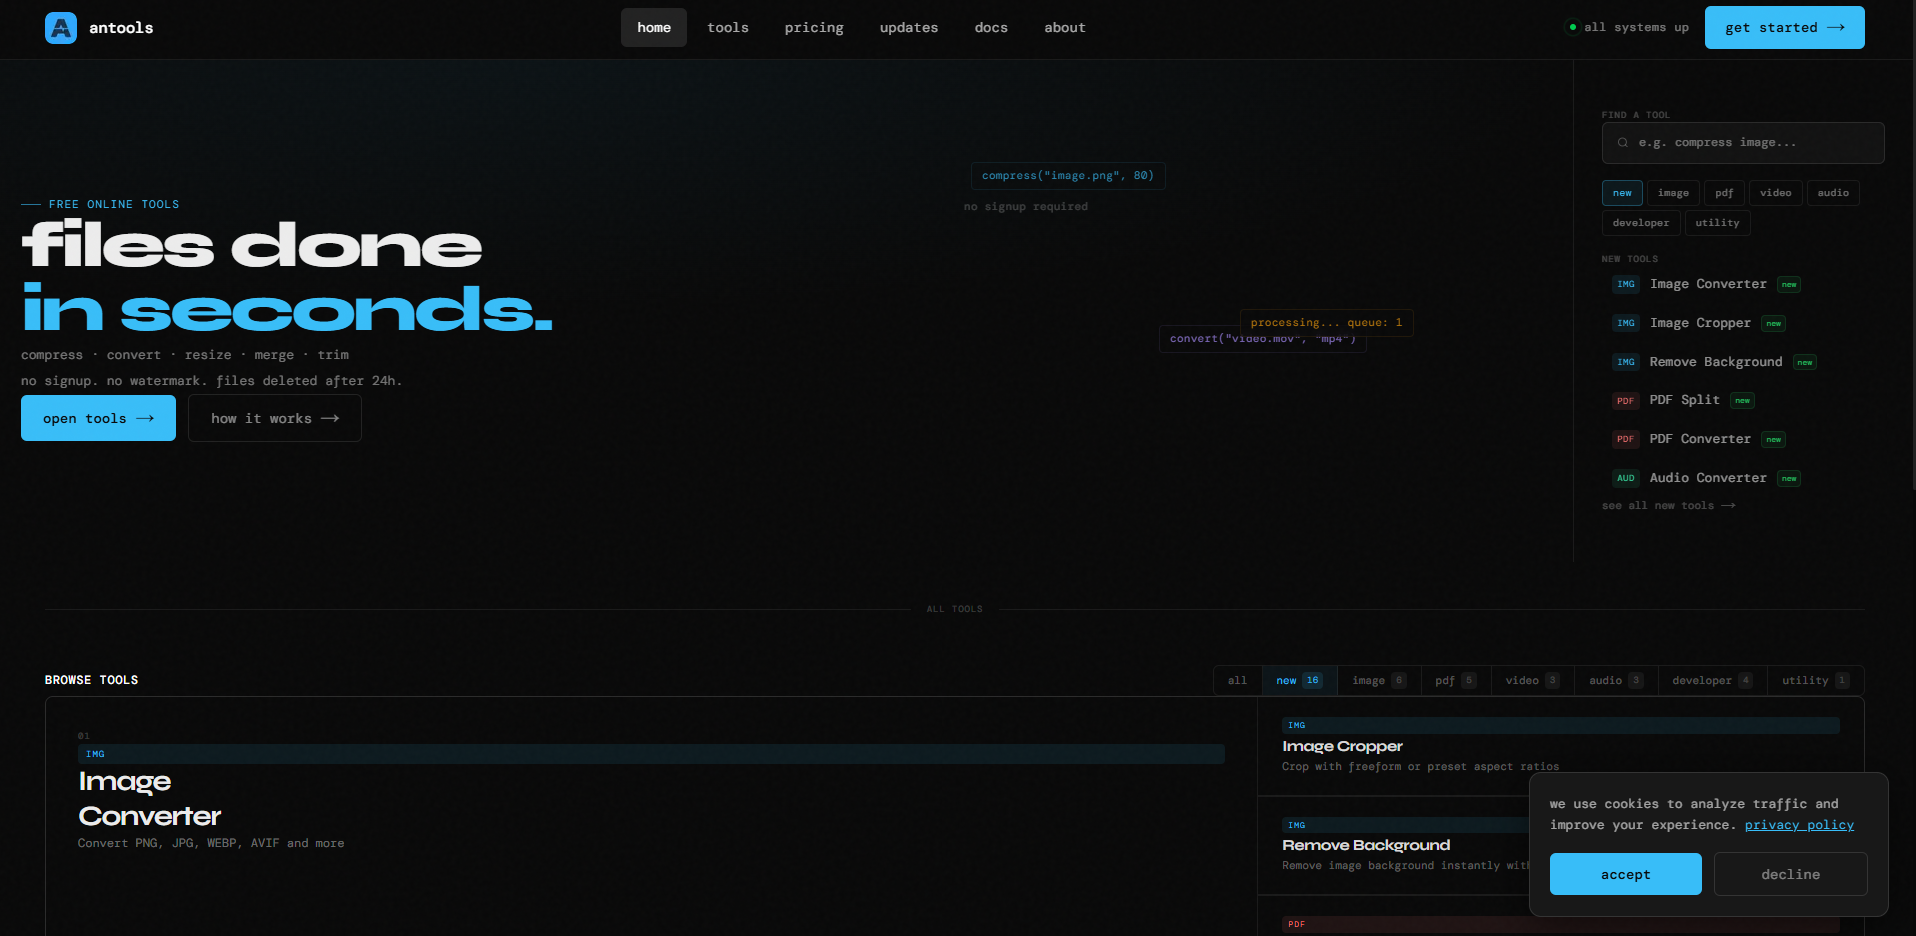This screenshot has width=1916, height=936.
Task: Click the green all systems up status dot
Action: [1573, 27]
